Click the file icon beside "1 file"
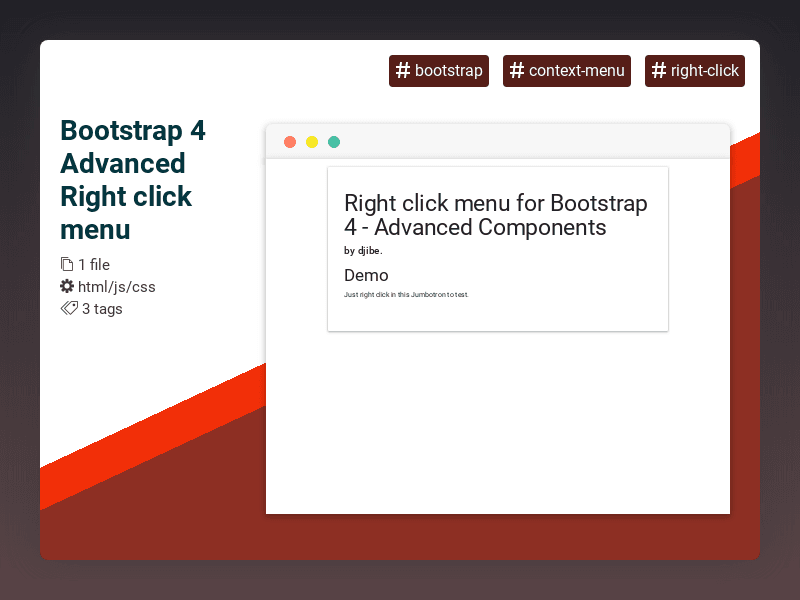The width and height of the screenshot is (800, 600). click(x=68, y=264)
